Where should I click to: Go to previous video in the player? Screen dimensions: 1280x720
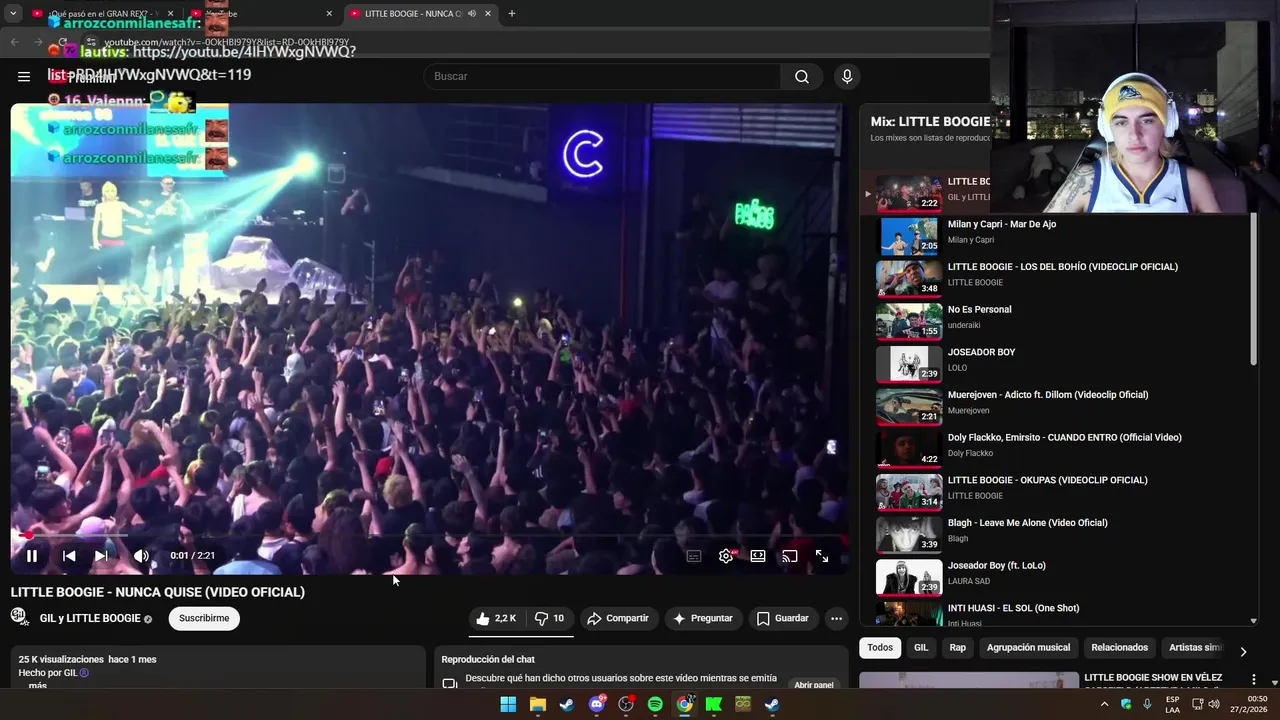point(69,556)
